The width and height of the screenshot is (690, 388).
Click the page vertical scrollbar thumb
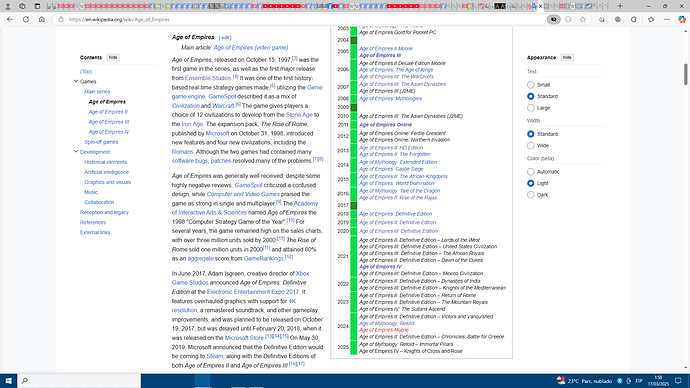click(x=686, y=74)
